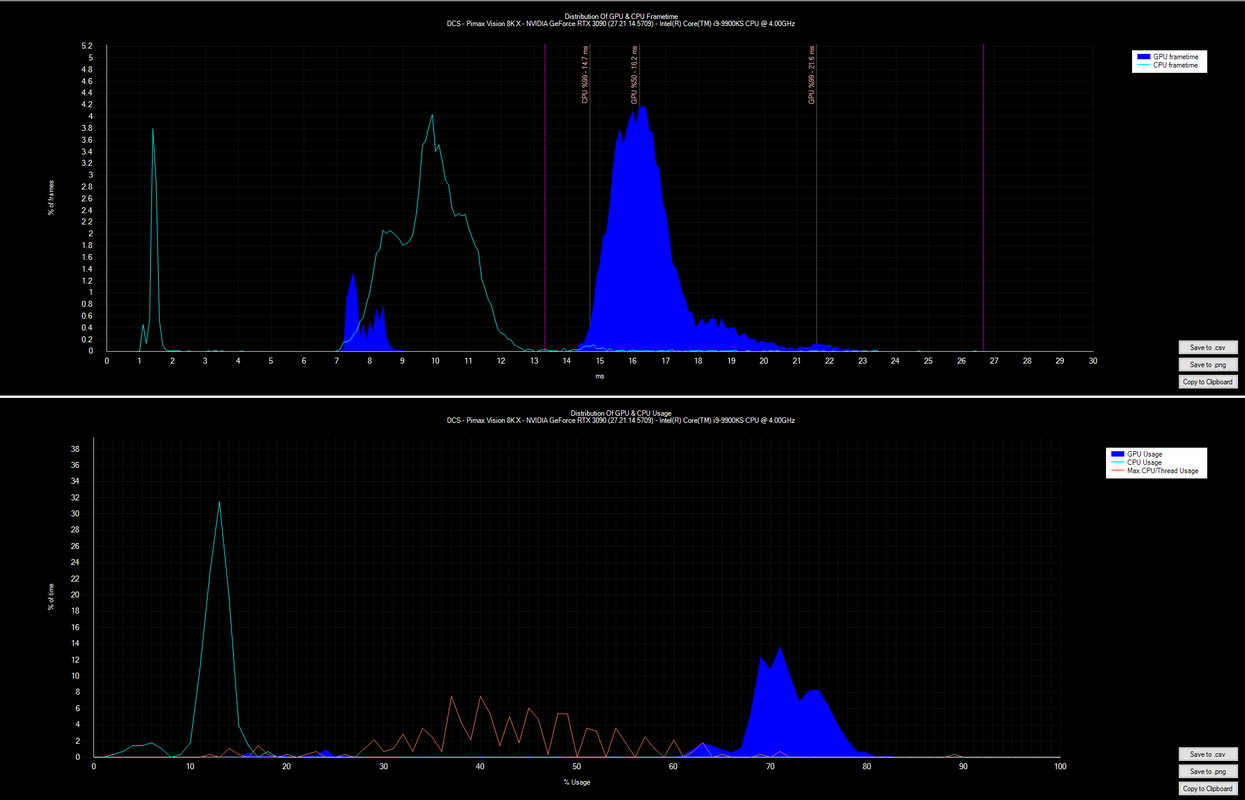Viewport: 1245px width, 800px height.
Task: Click the blue GPU frametime legend swatch
Action: [1144, 57]
